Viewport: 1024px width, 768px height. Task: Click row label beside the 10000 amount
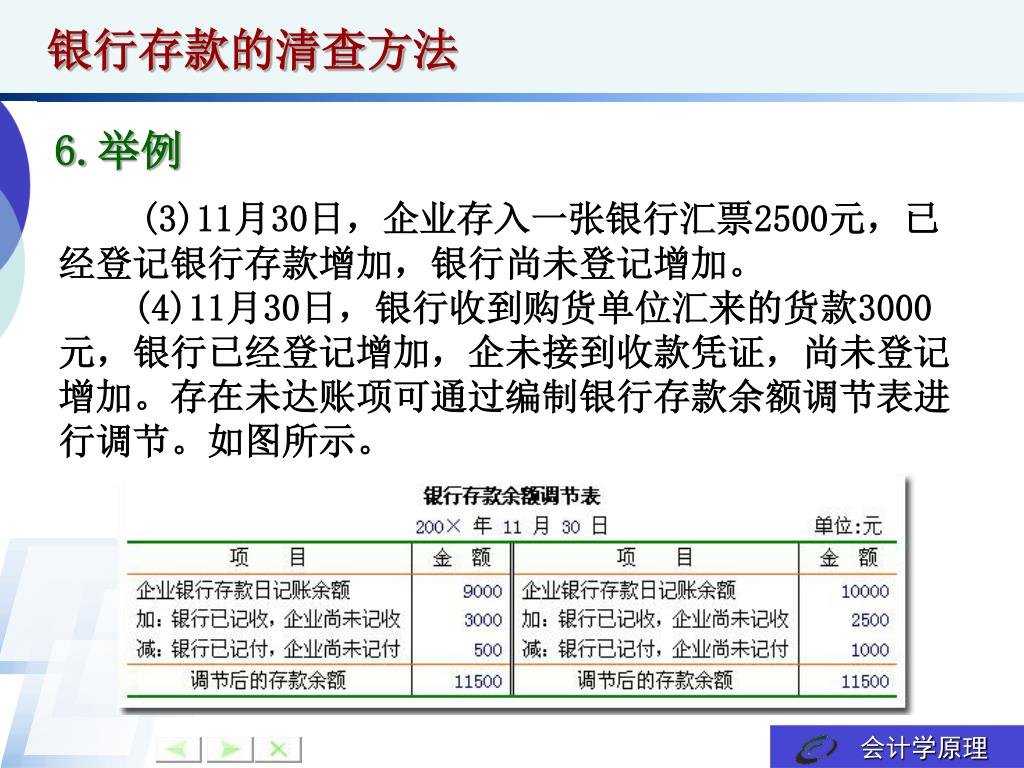(x=629, y=590)
